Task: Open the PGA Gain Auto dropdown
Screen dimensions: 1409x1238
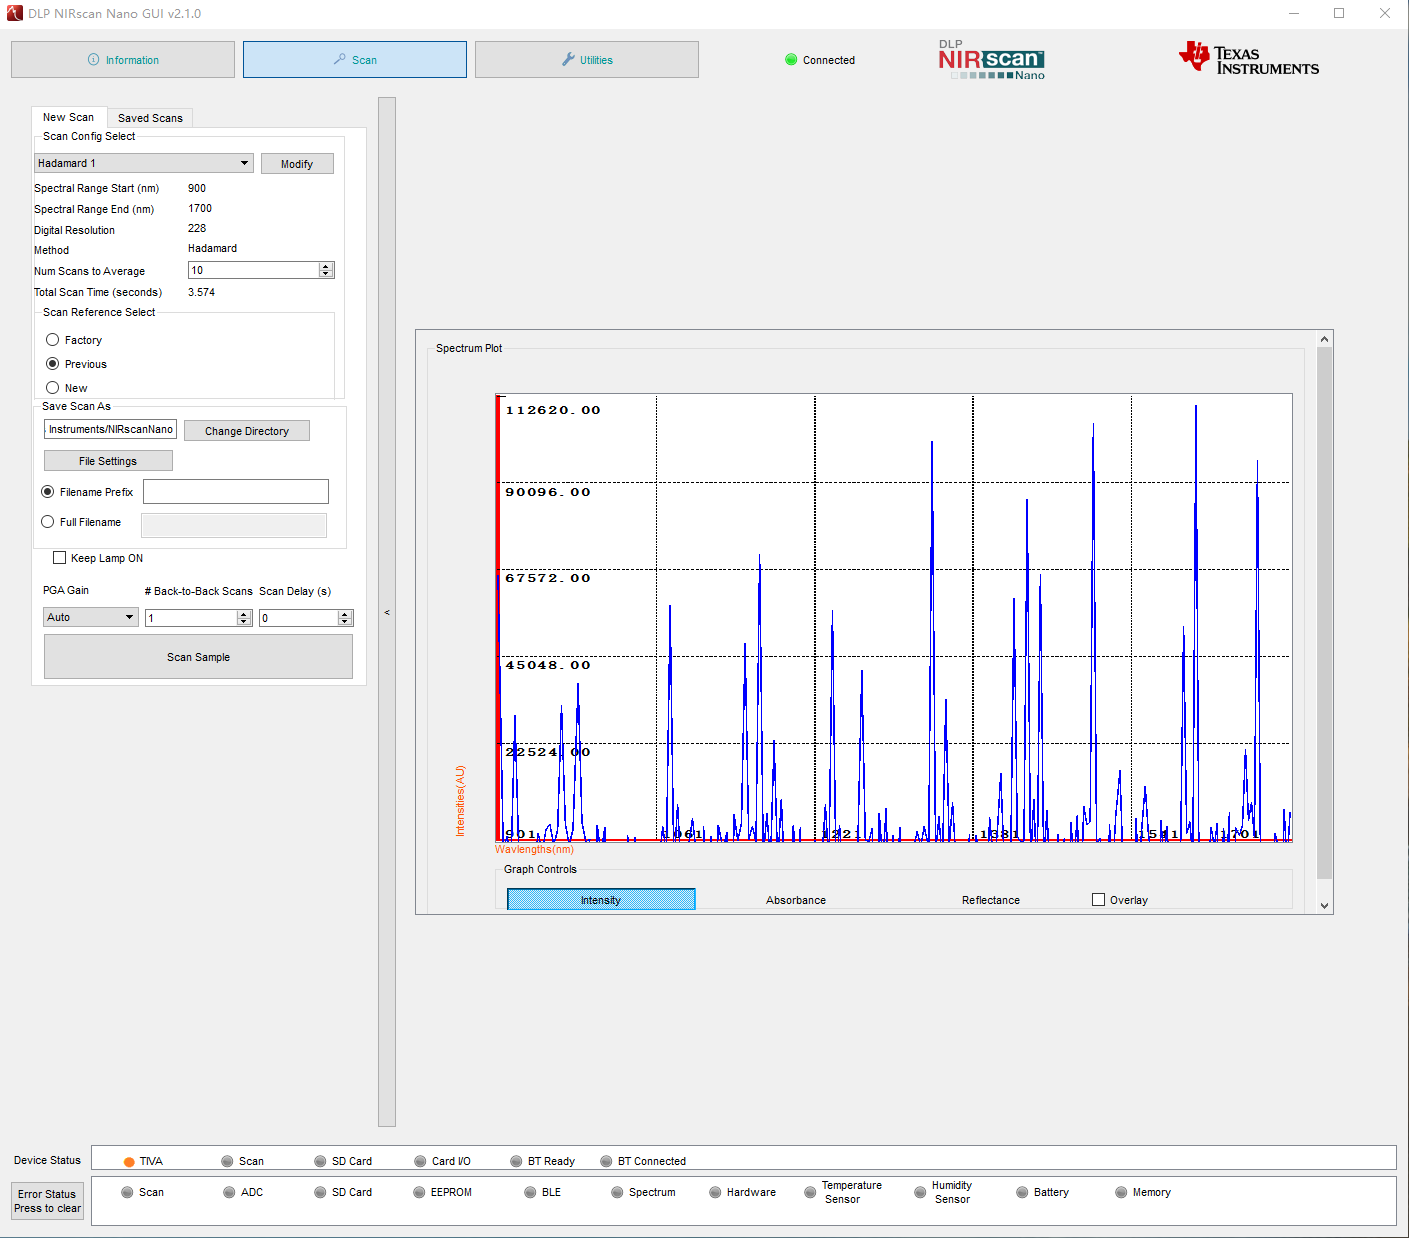Action: 90,617
